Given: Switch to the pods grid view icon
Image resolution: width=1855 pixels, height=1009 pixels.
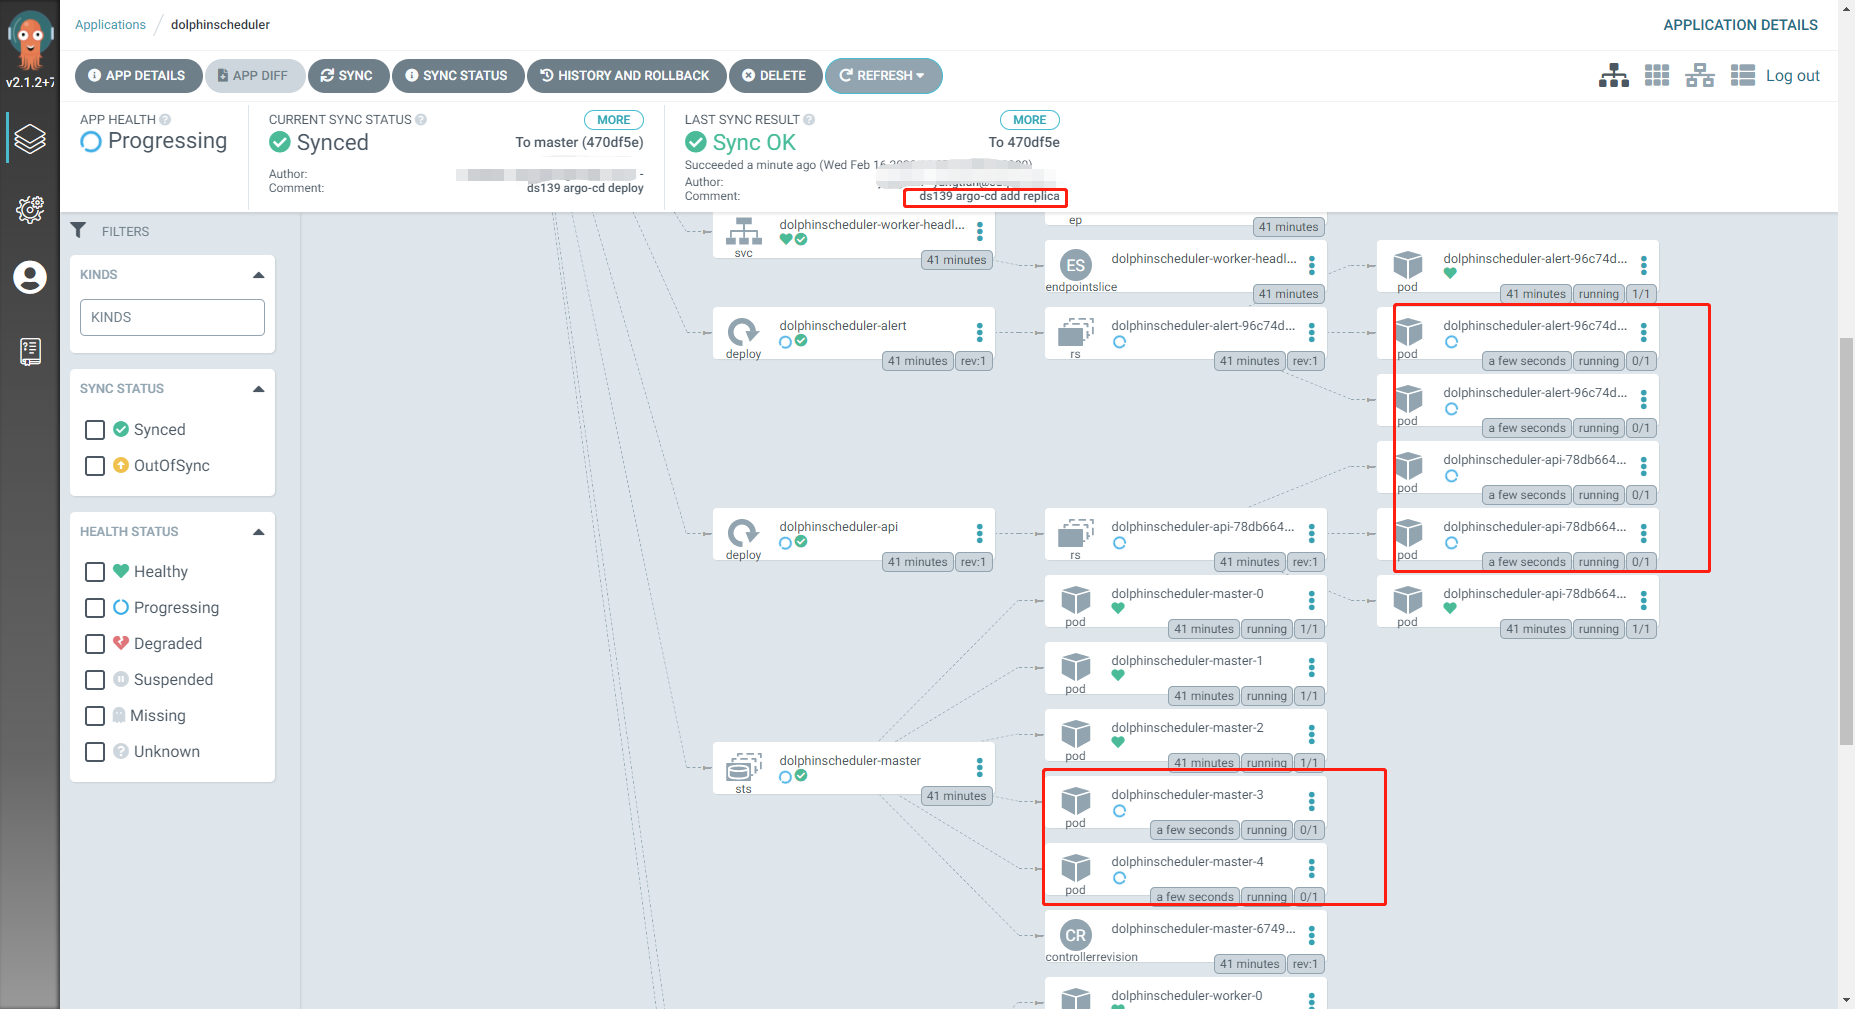Looking at the screenshot, I should tap(1657, 76).
